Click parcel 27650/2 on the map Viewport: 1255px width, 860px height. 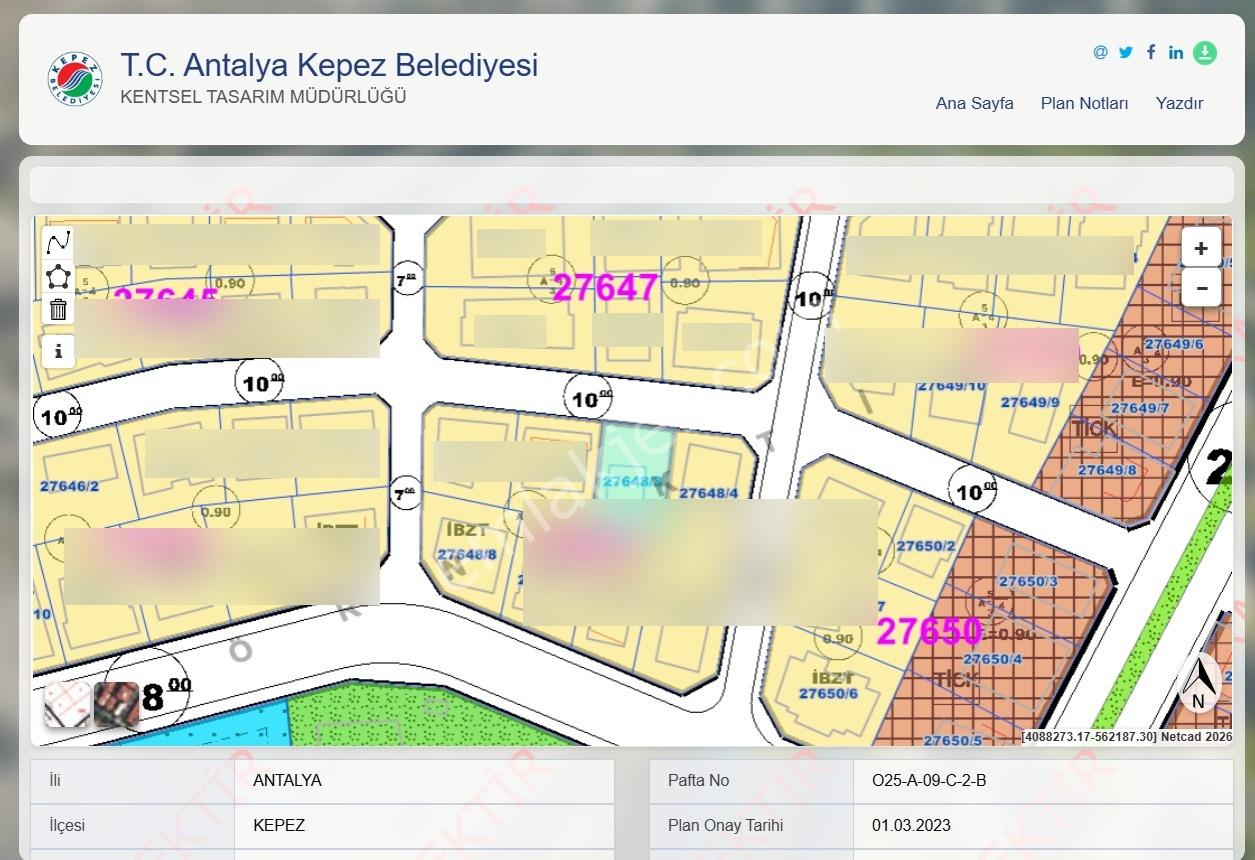[926, 546]
